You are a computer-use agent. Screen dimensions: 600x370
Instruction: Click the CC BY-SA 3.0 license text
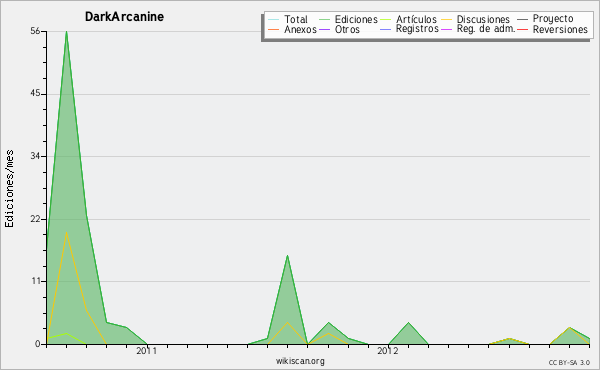point(569,362)
